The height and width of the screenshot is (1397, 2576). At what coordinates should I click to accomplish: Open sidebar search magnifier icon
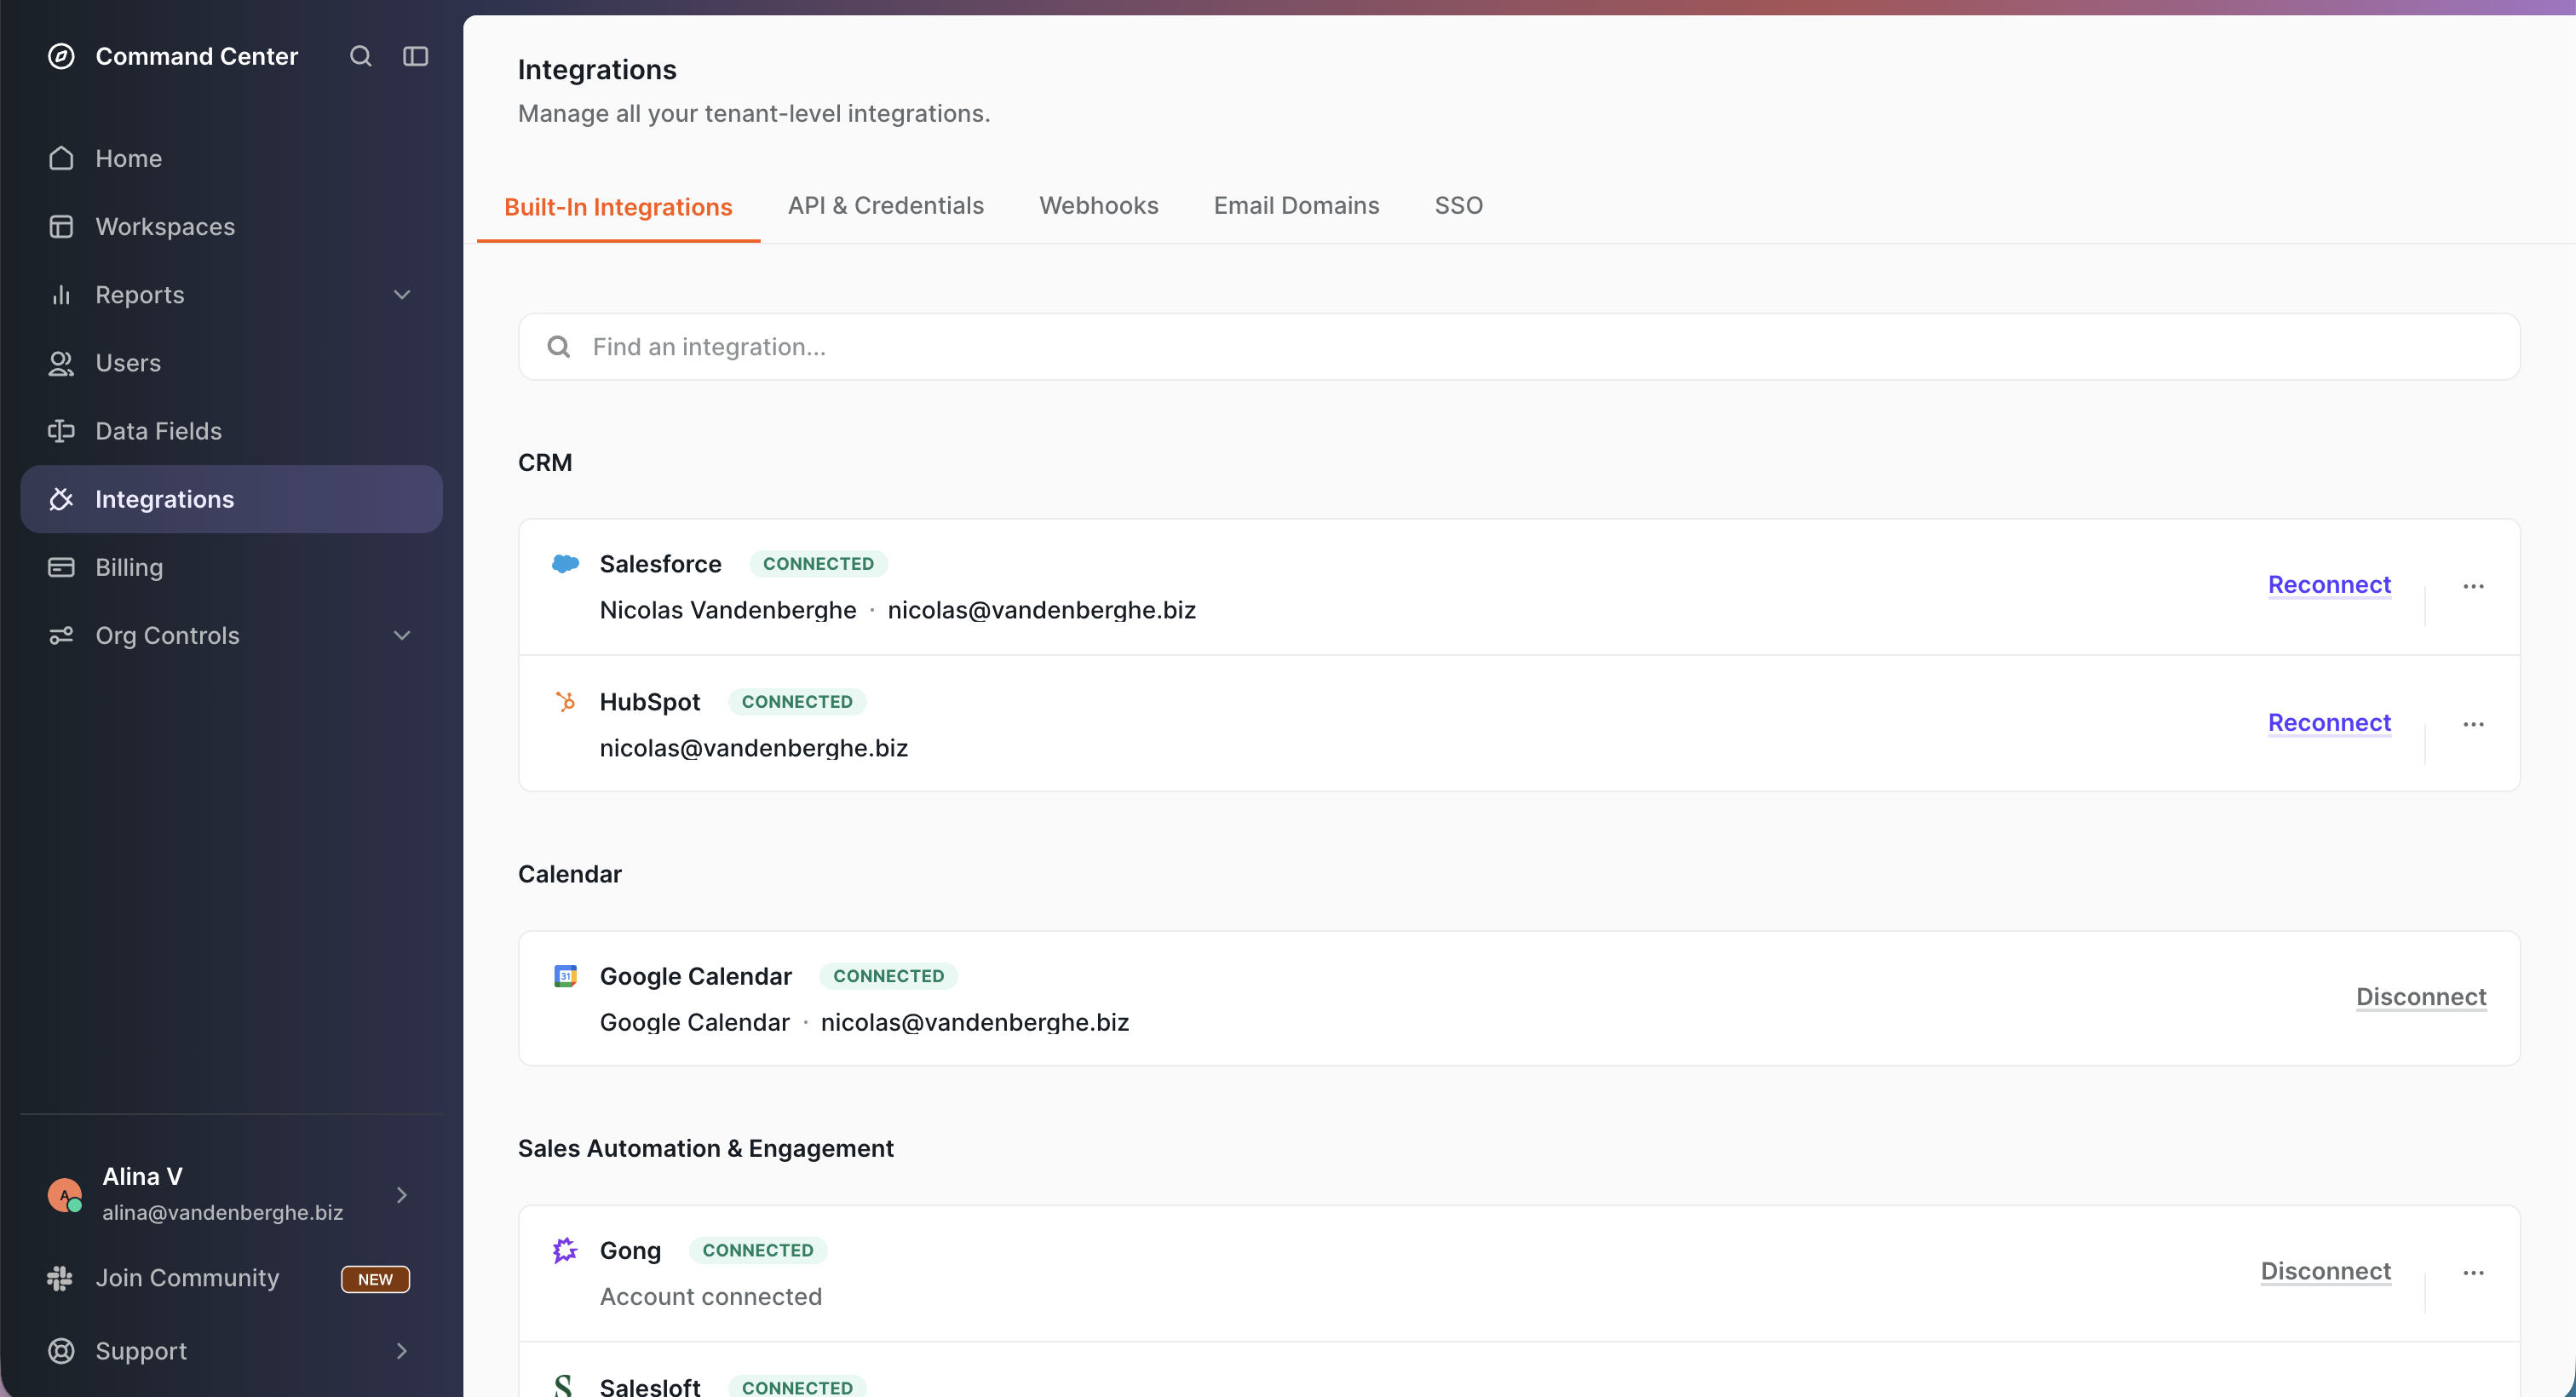361,56
